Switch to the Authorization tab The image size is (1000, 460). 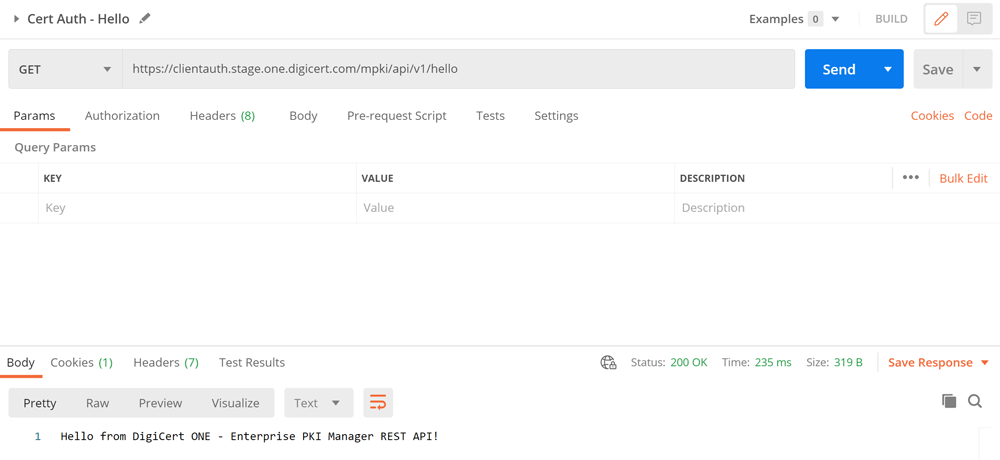coord(122,116)
